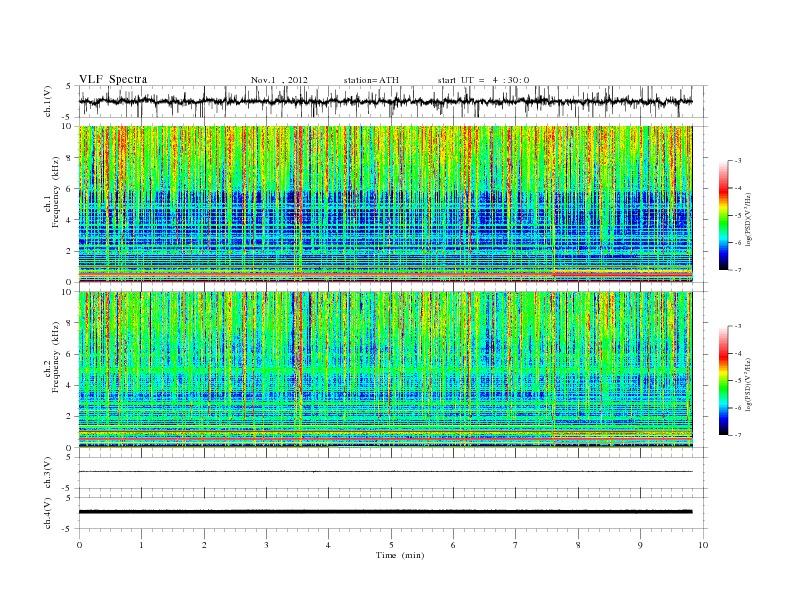Viewport: 792px width, 612px height.
Task: Click time axis tick label 1
Action: pyautogui.click(x=141, y=545)
